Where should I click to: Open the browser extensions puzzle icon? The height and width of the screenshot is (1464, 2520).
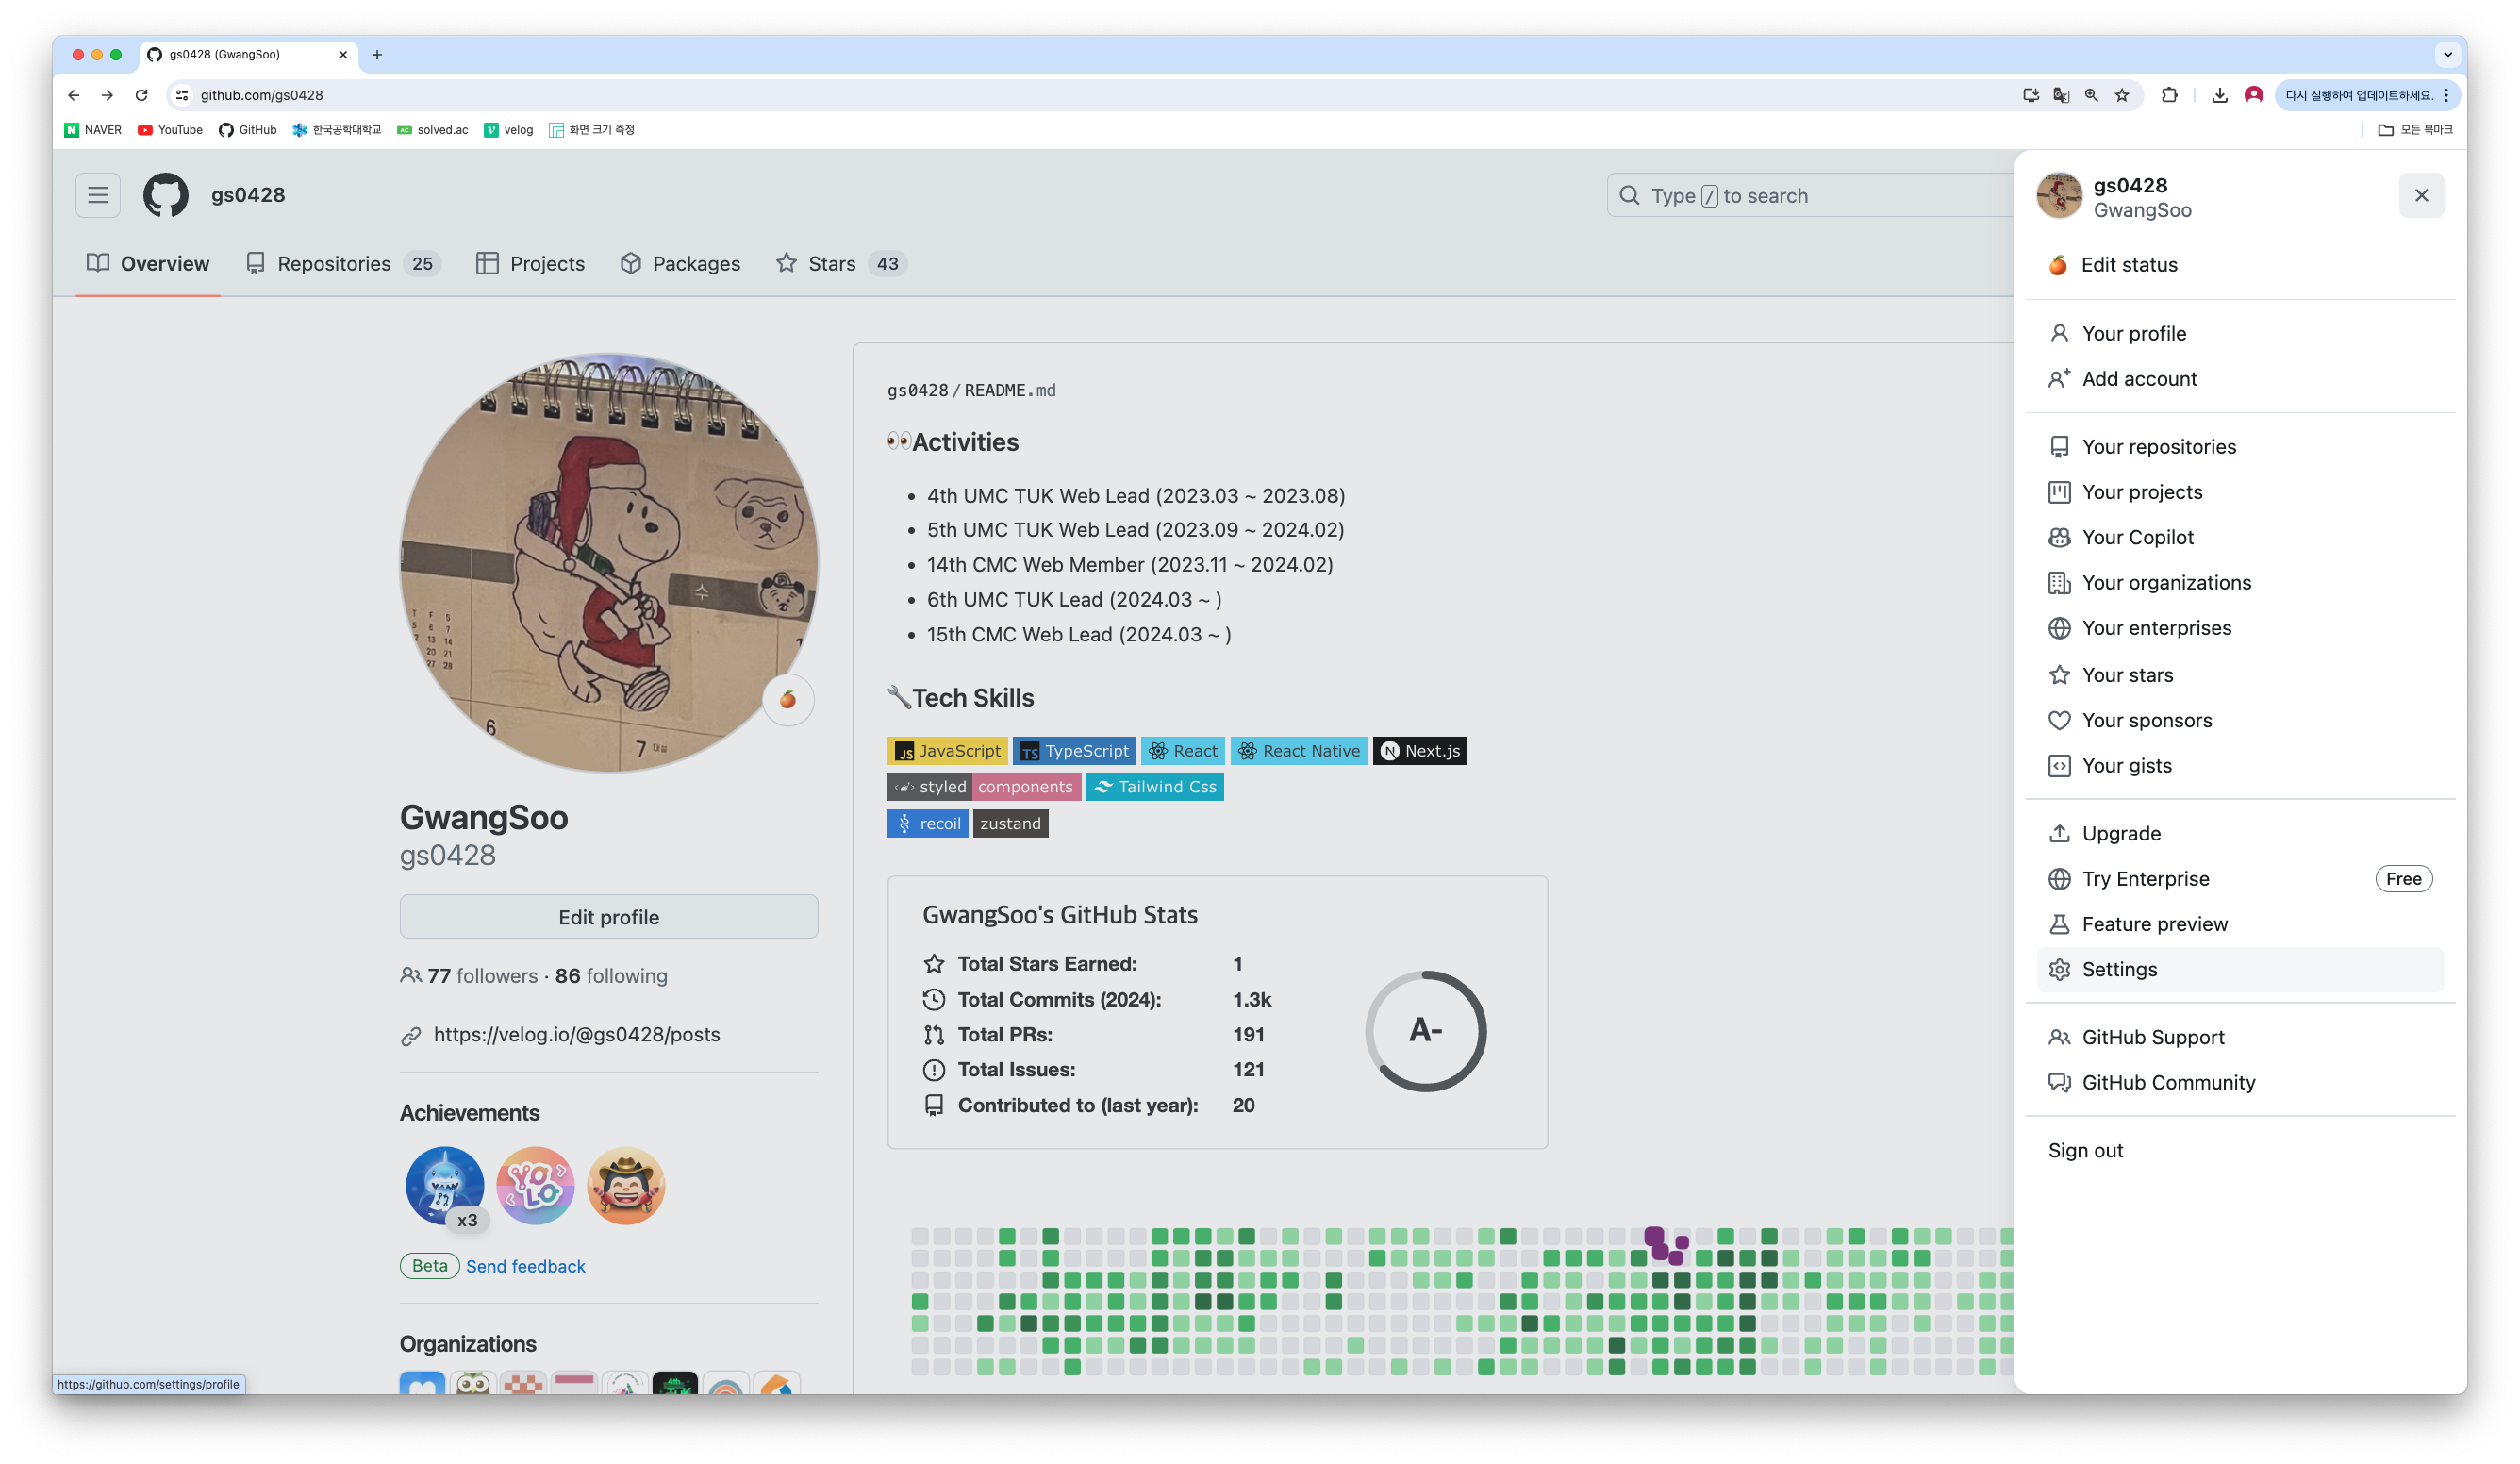tap(2169, 95)
